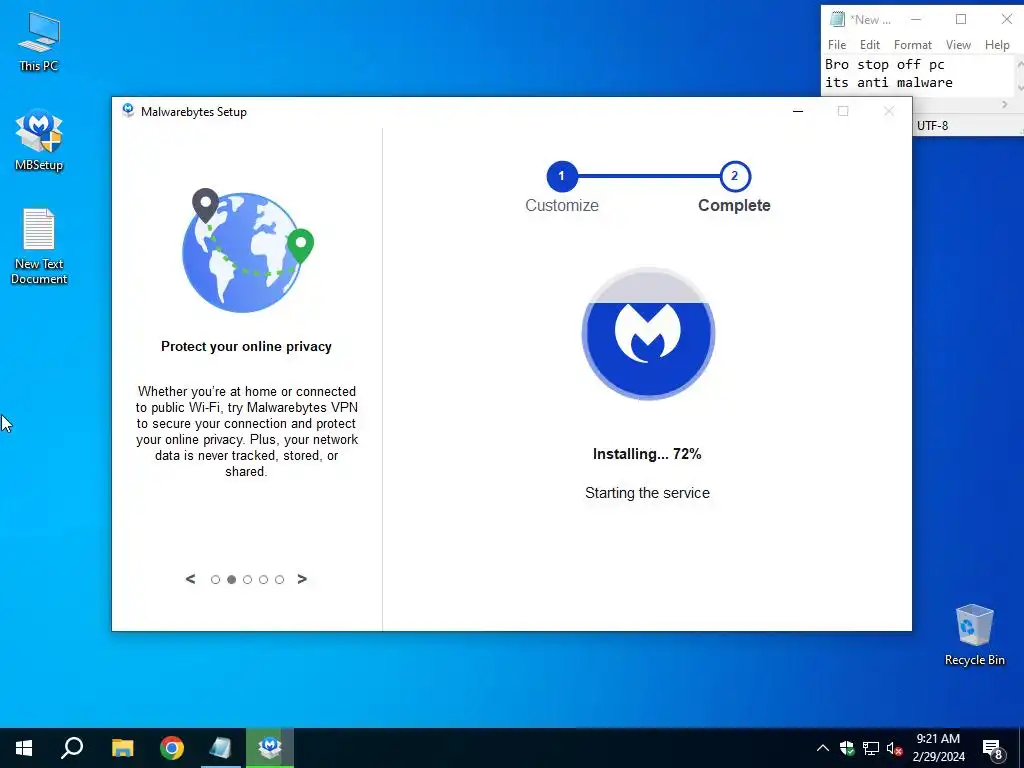Switch to Notepad in the taskbar
Viewport: 1024px width, 768px height.
tap(221, 748)
